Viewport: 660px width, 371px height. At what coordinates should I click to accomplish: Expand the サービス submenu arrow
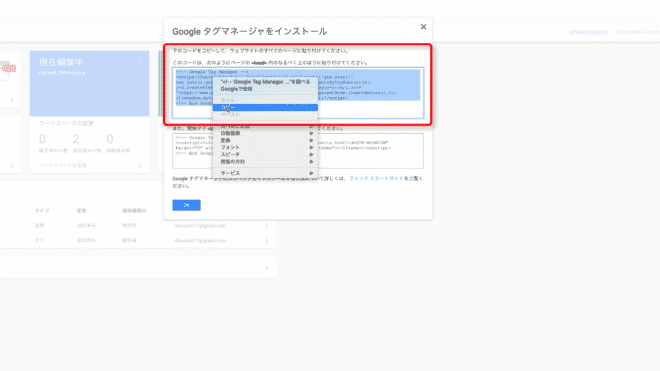pyautogui.click(x=311, y=173)
